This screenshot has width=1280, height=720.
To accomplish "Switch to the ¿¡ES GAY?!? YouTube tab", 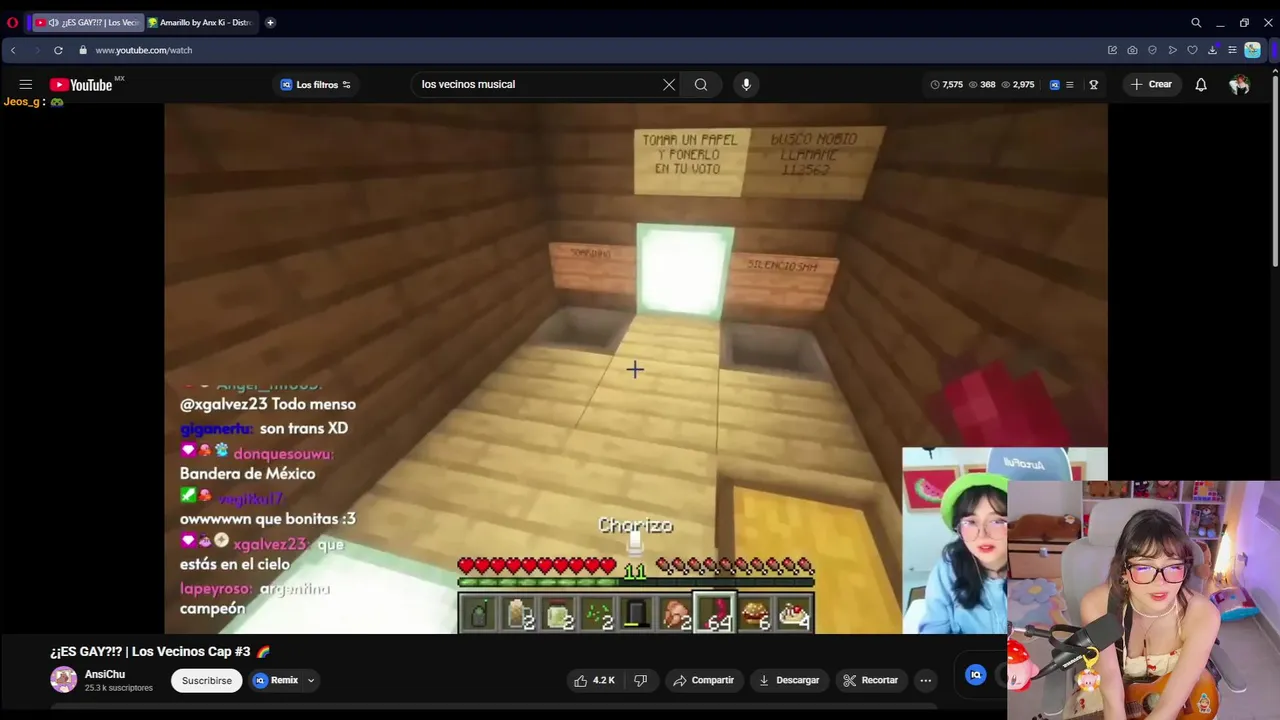I will pyautogui.click(x=87, y=22).
